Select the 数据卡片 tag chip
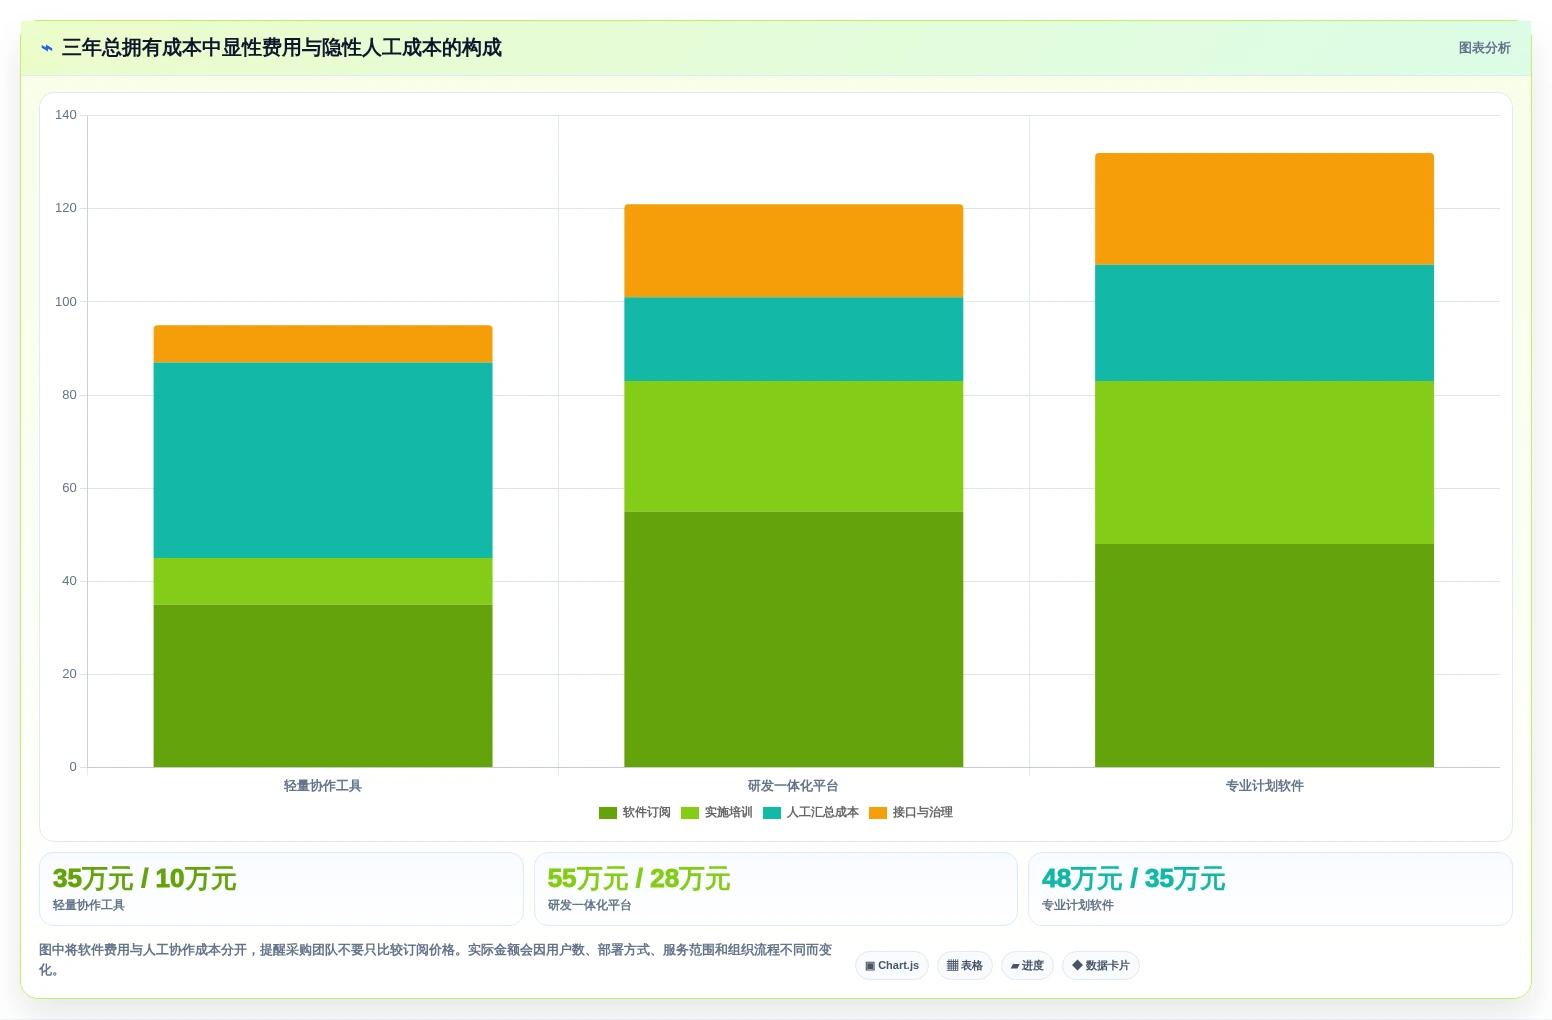 (x=1101, y=965)
